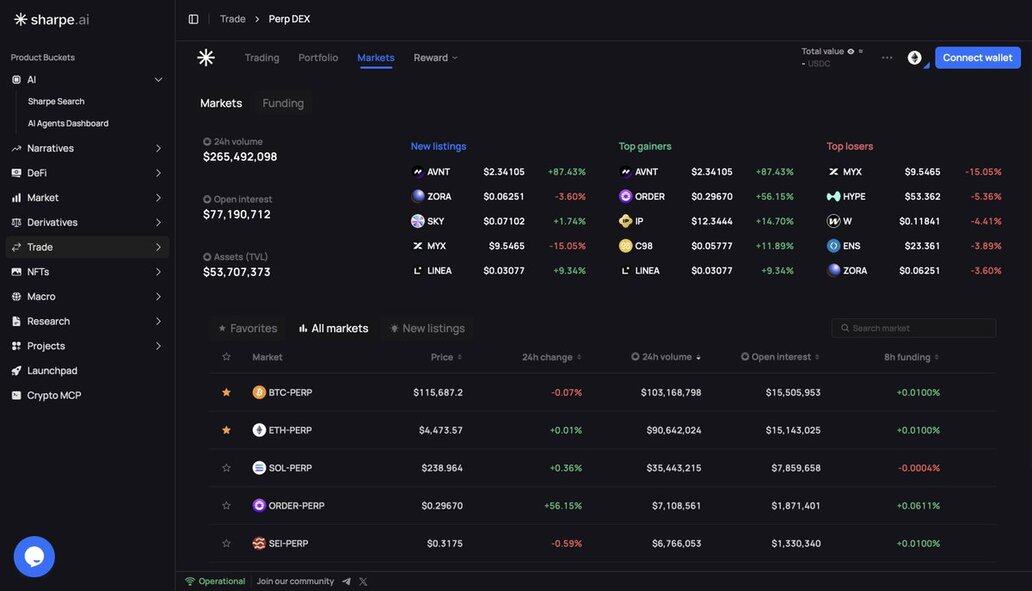Viewport: 1032px width, 591px height.
Task: Sort table by 24h volume column
Action: point(666,357)
